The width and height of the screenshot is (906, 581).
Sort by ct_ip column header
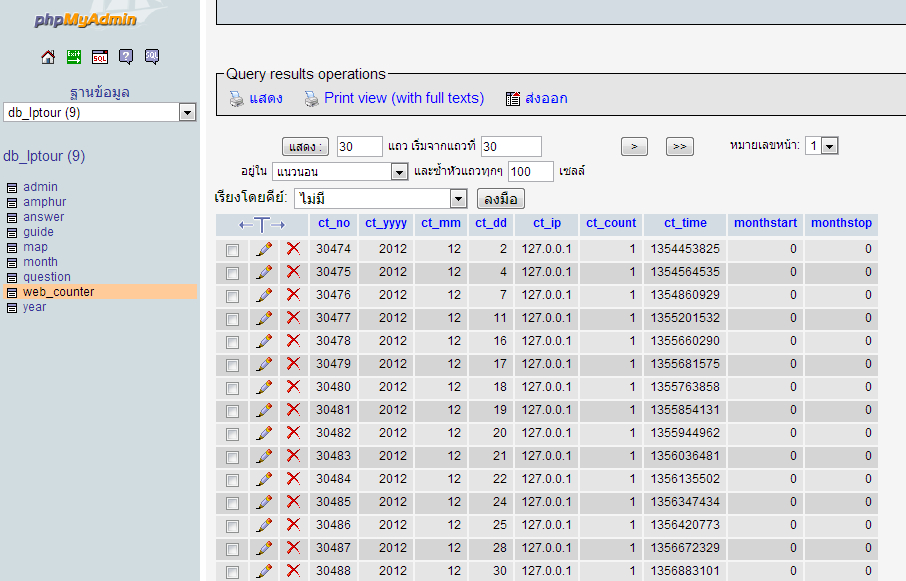[547, 223]
